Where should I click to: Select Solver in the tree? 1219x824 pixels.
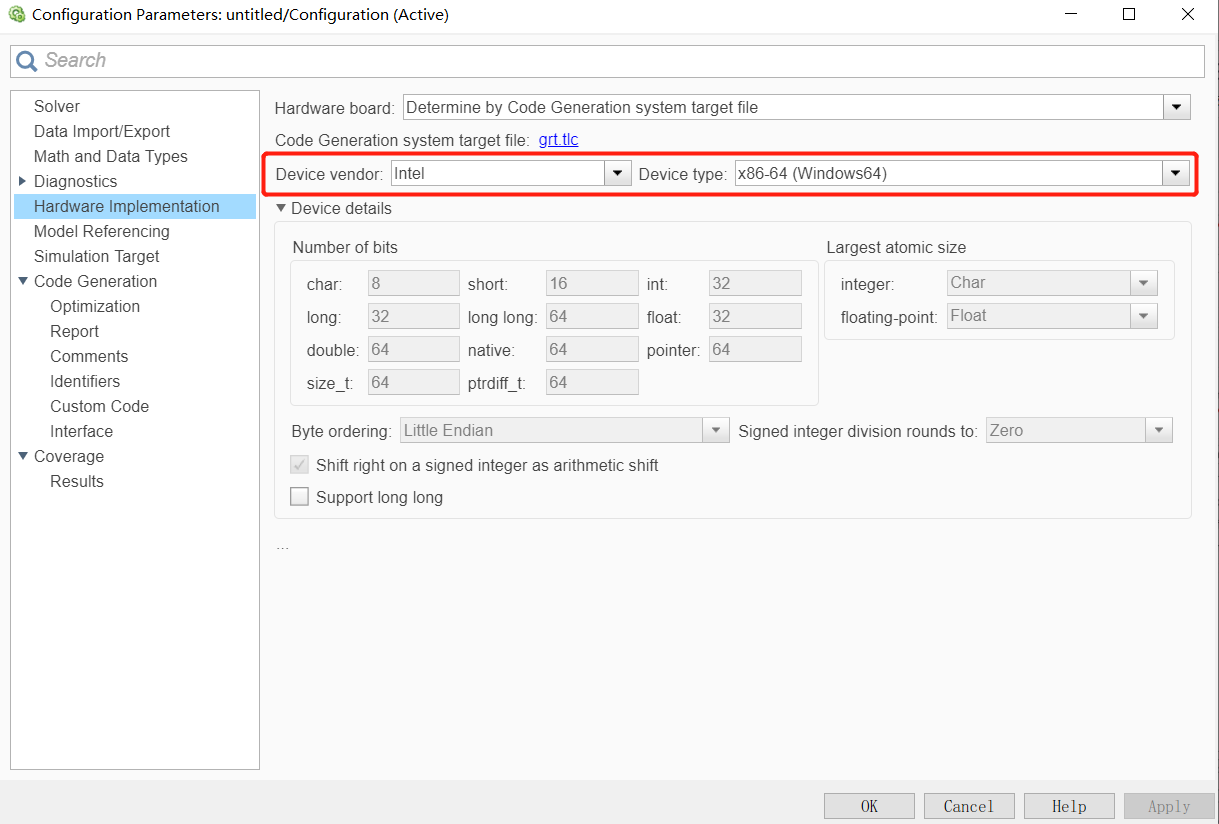57,106
